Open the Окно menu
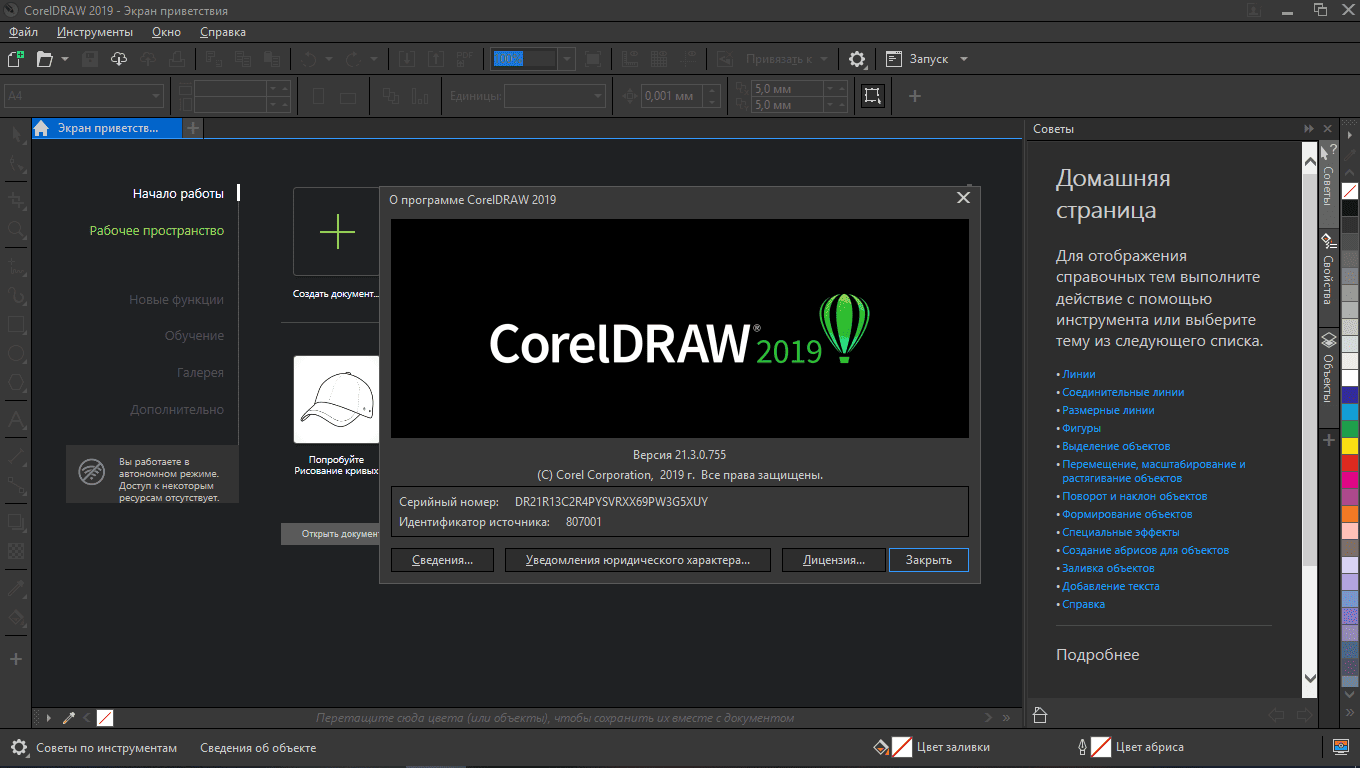The image size is (1360, 768). pos(166,32)
